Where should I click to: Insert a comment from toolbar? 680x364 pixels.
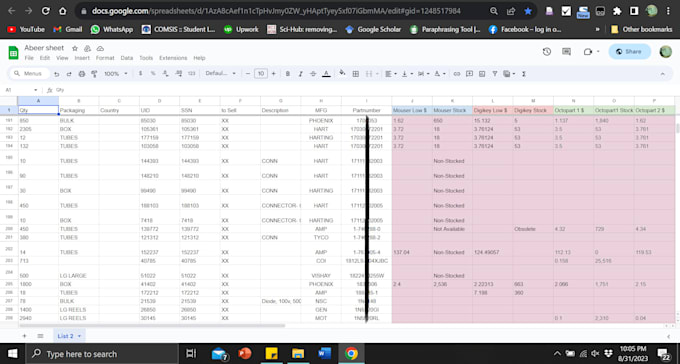click(469, 74)
